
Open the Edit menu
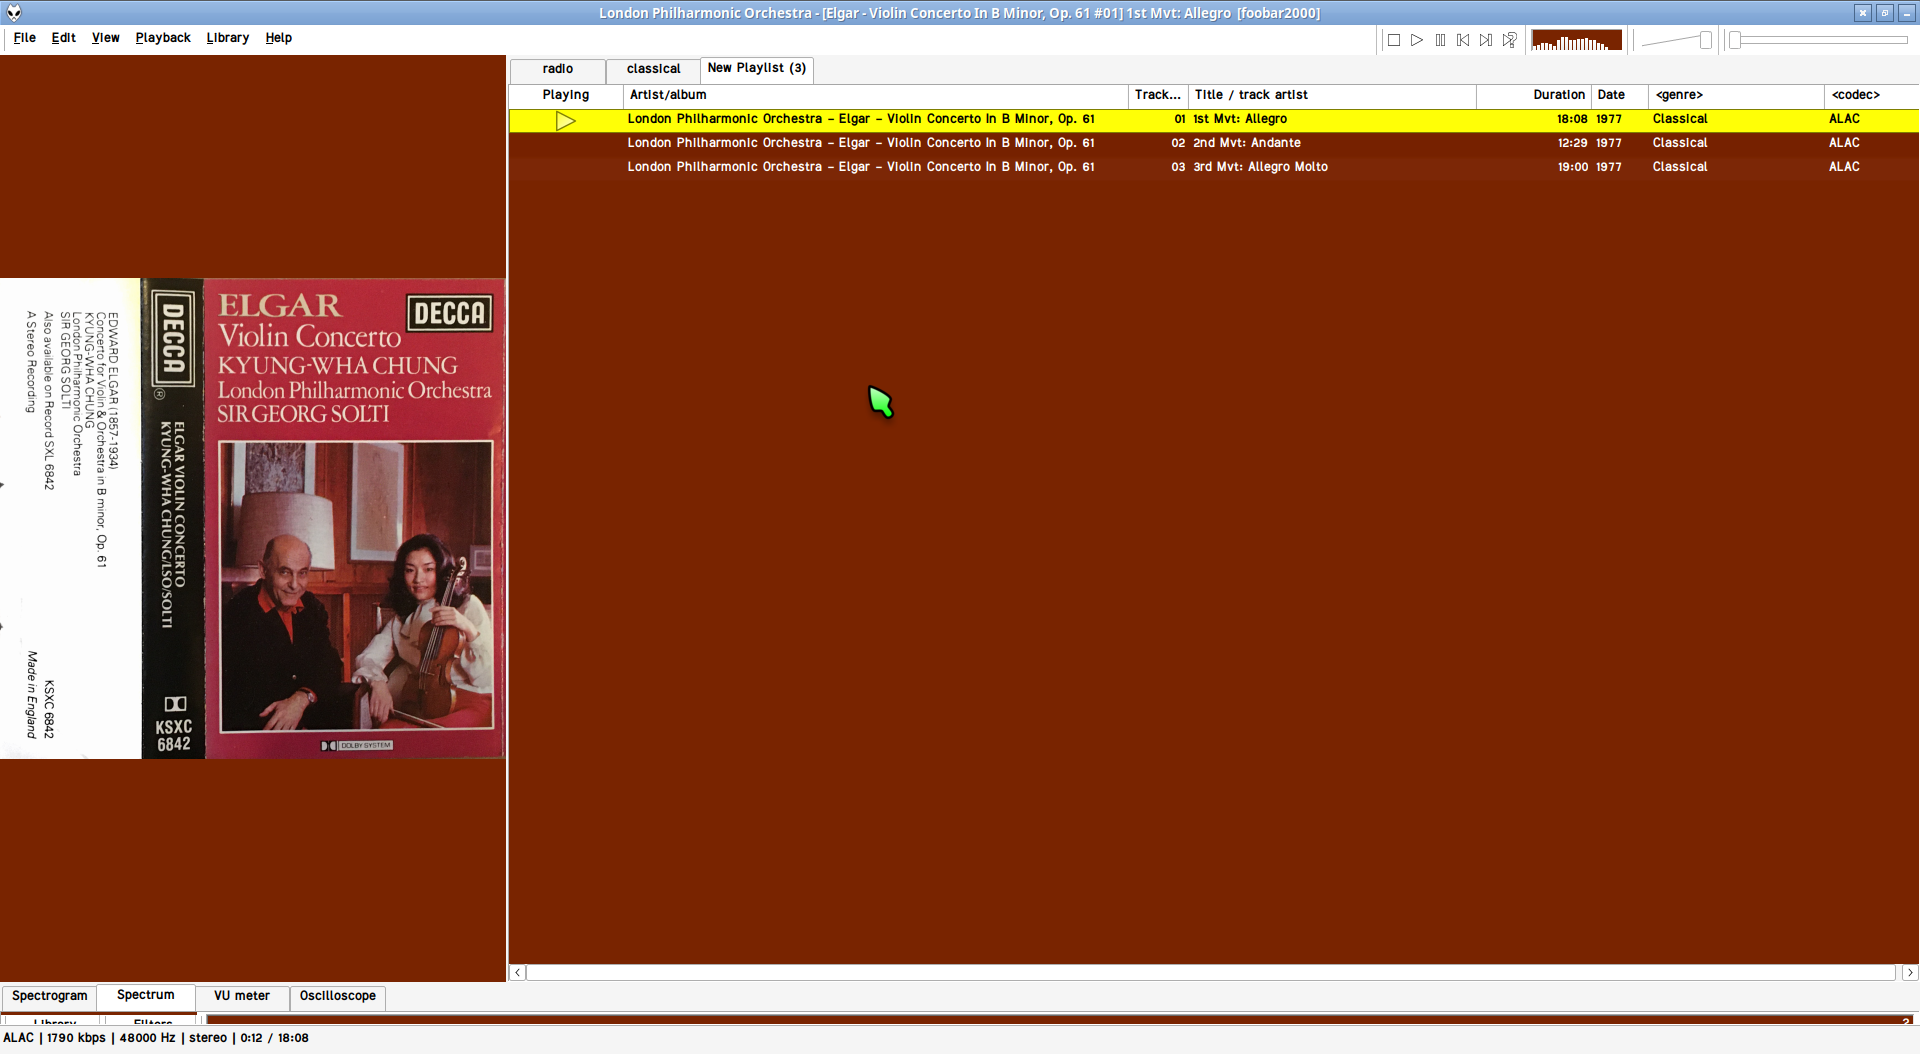click(x=64, y=38)
